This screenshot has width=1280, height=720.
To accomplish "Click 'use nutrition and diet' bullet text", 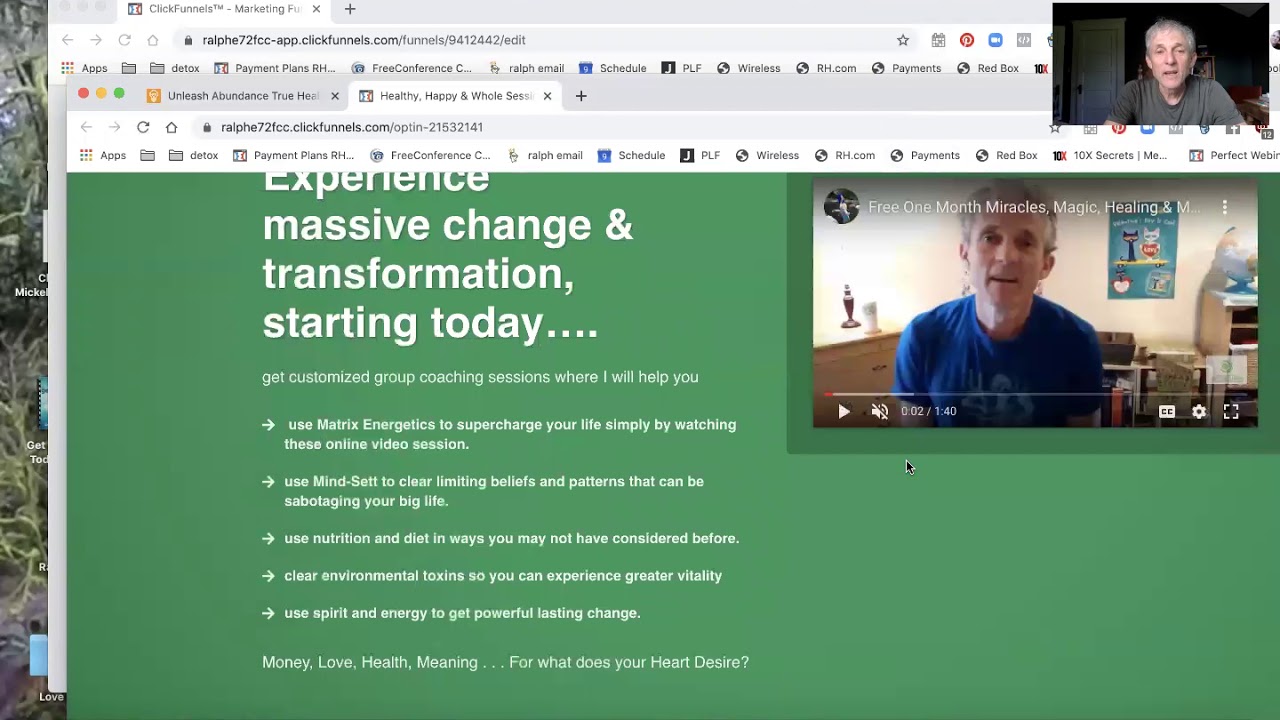I will [x=512, y=538].
